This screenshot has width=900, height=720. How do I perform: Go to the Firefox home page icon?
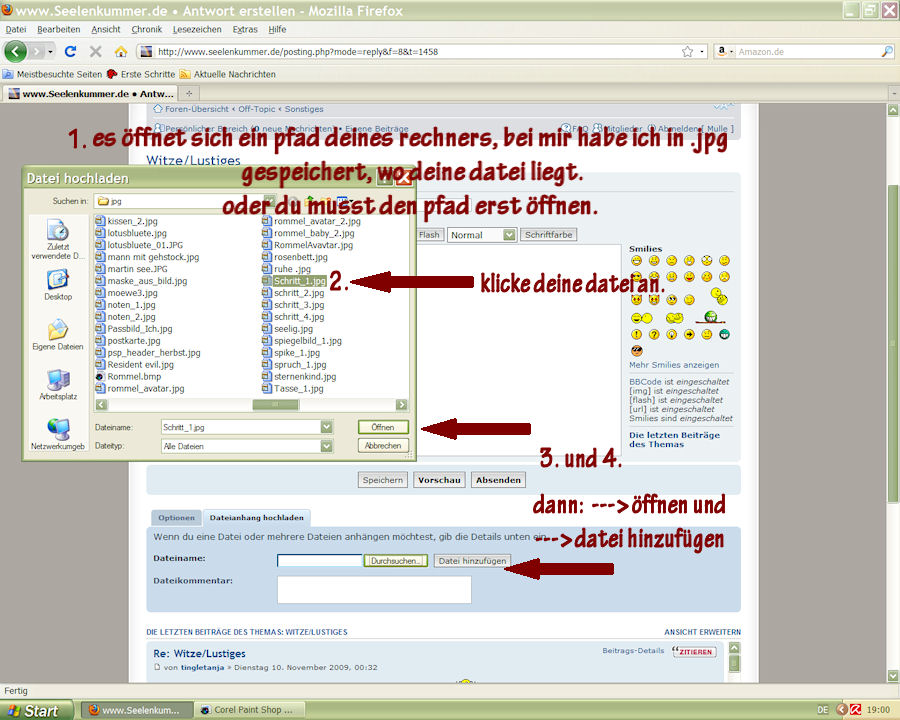(x=121, y=51)
